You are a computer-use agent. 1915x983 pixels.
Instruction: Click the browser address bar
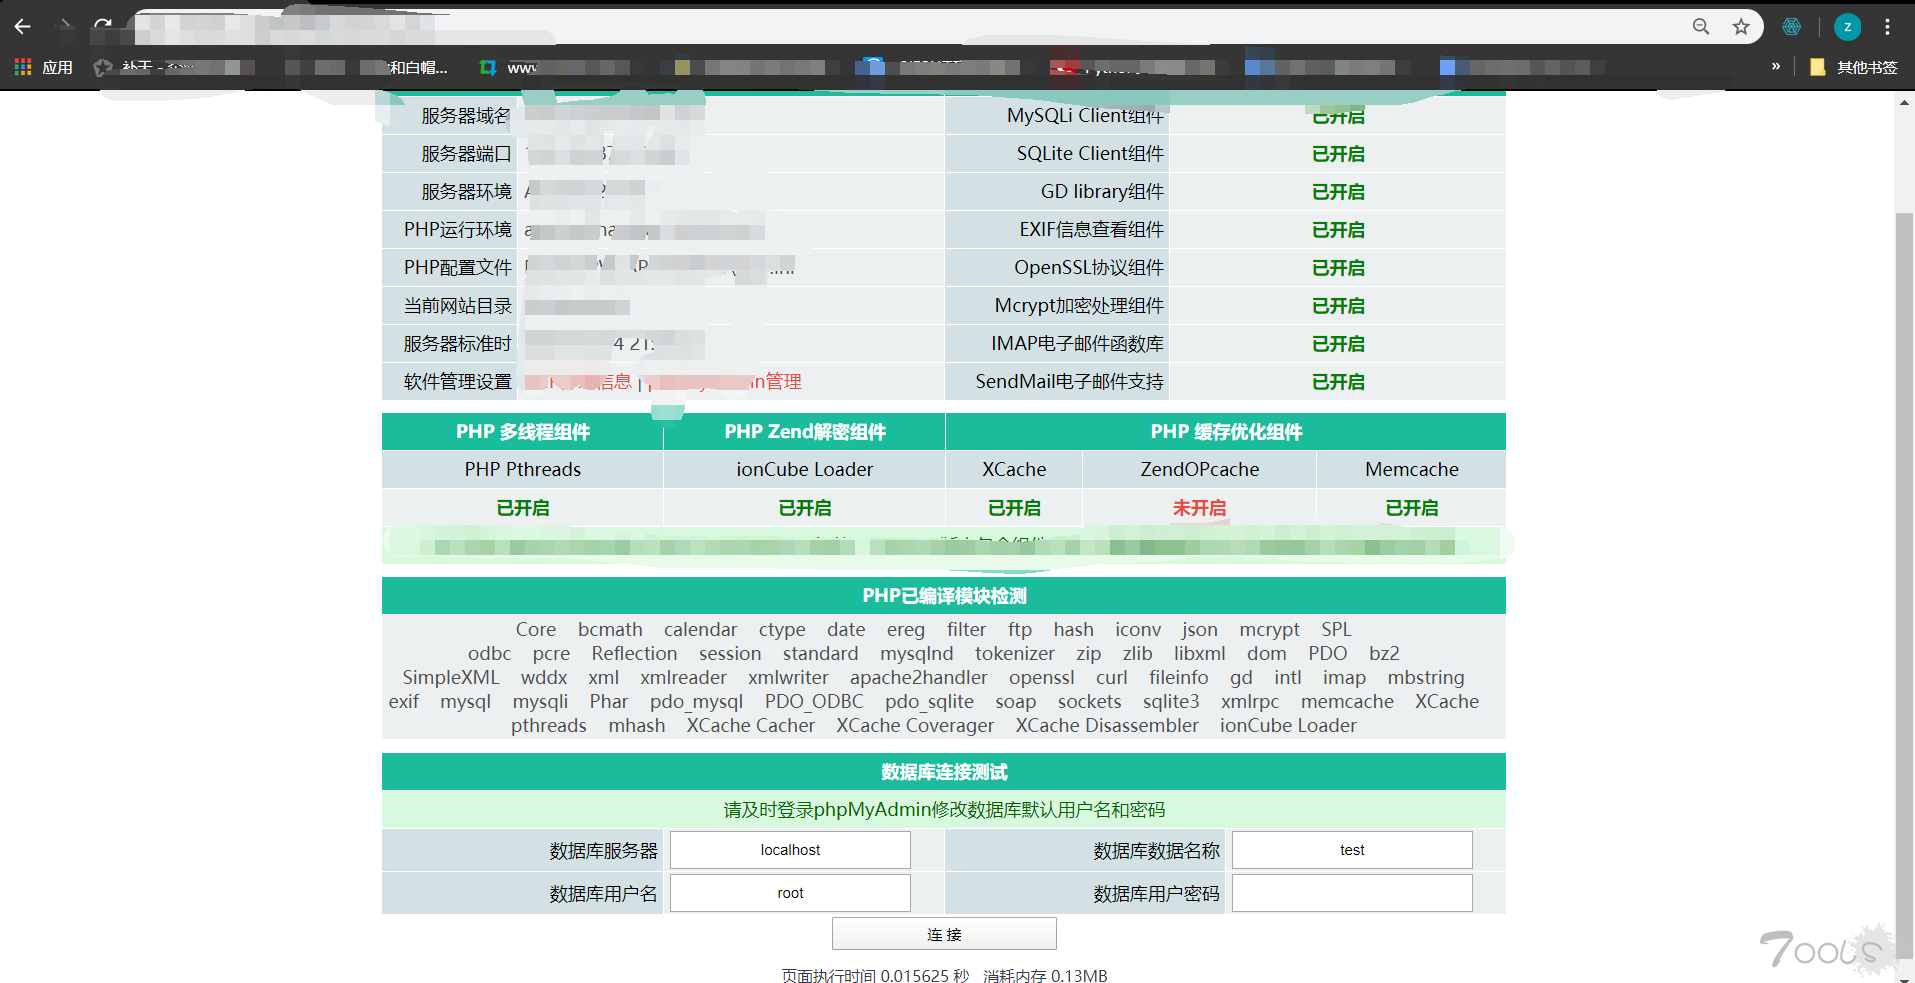tap(900, 27)
